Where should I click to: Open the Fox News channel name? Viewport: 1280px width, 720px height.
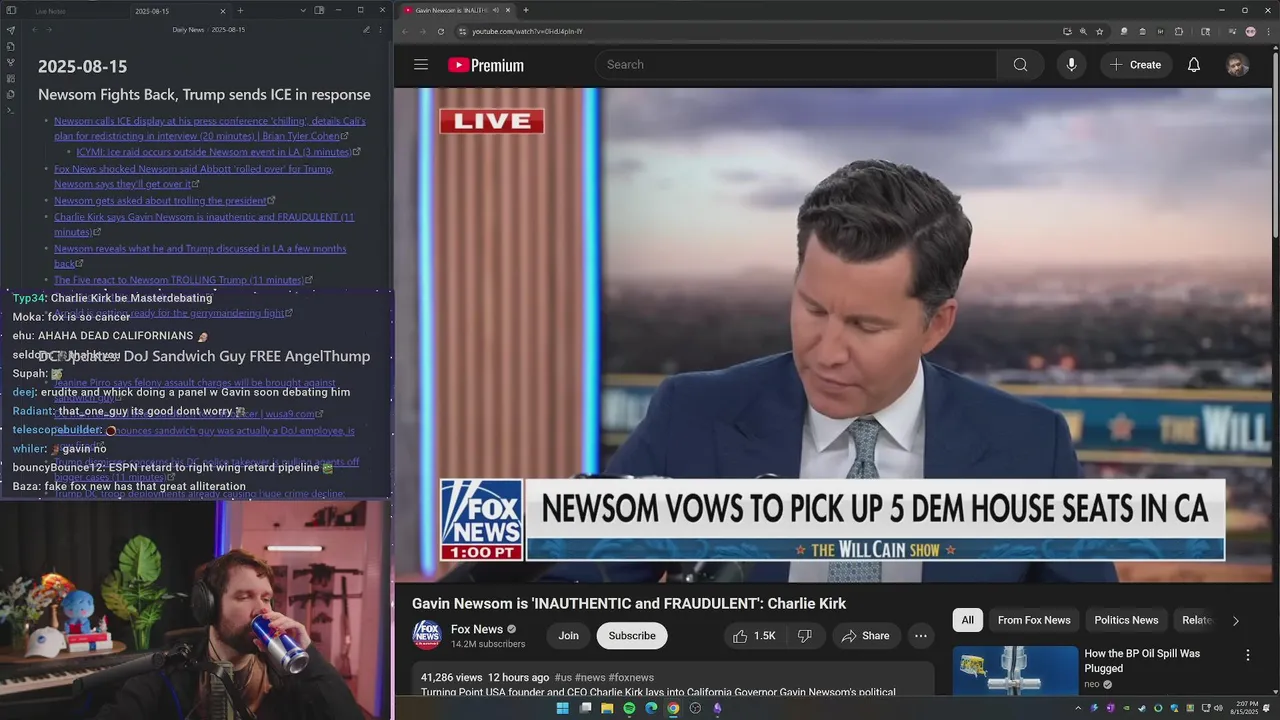click(x=477, y=629)
